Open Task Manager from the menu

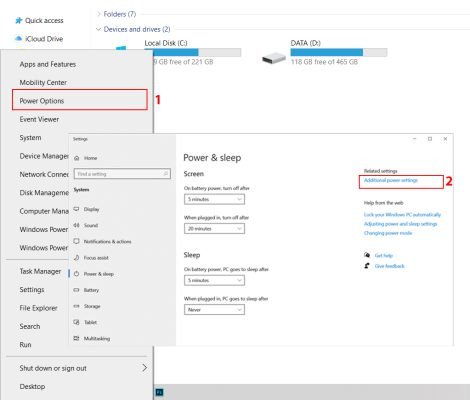coord(40,271)
